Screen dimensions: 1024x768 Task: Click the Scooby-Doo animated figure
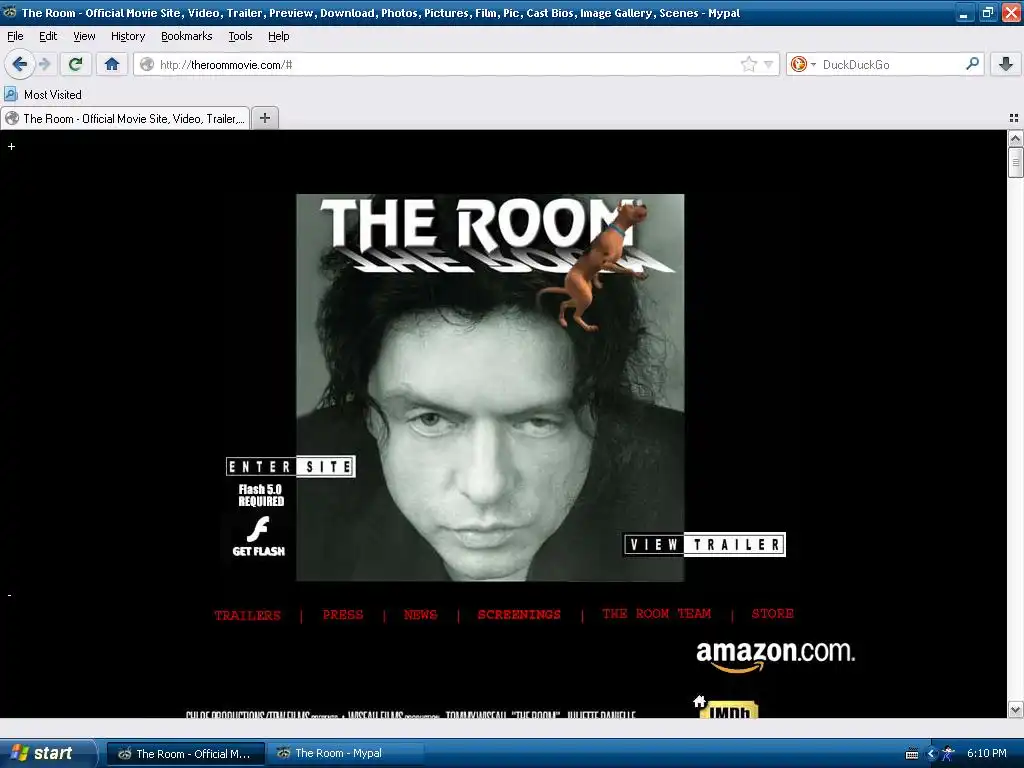coord(593,264)
